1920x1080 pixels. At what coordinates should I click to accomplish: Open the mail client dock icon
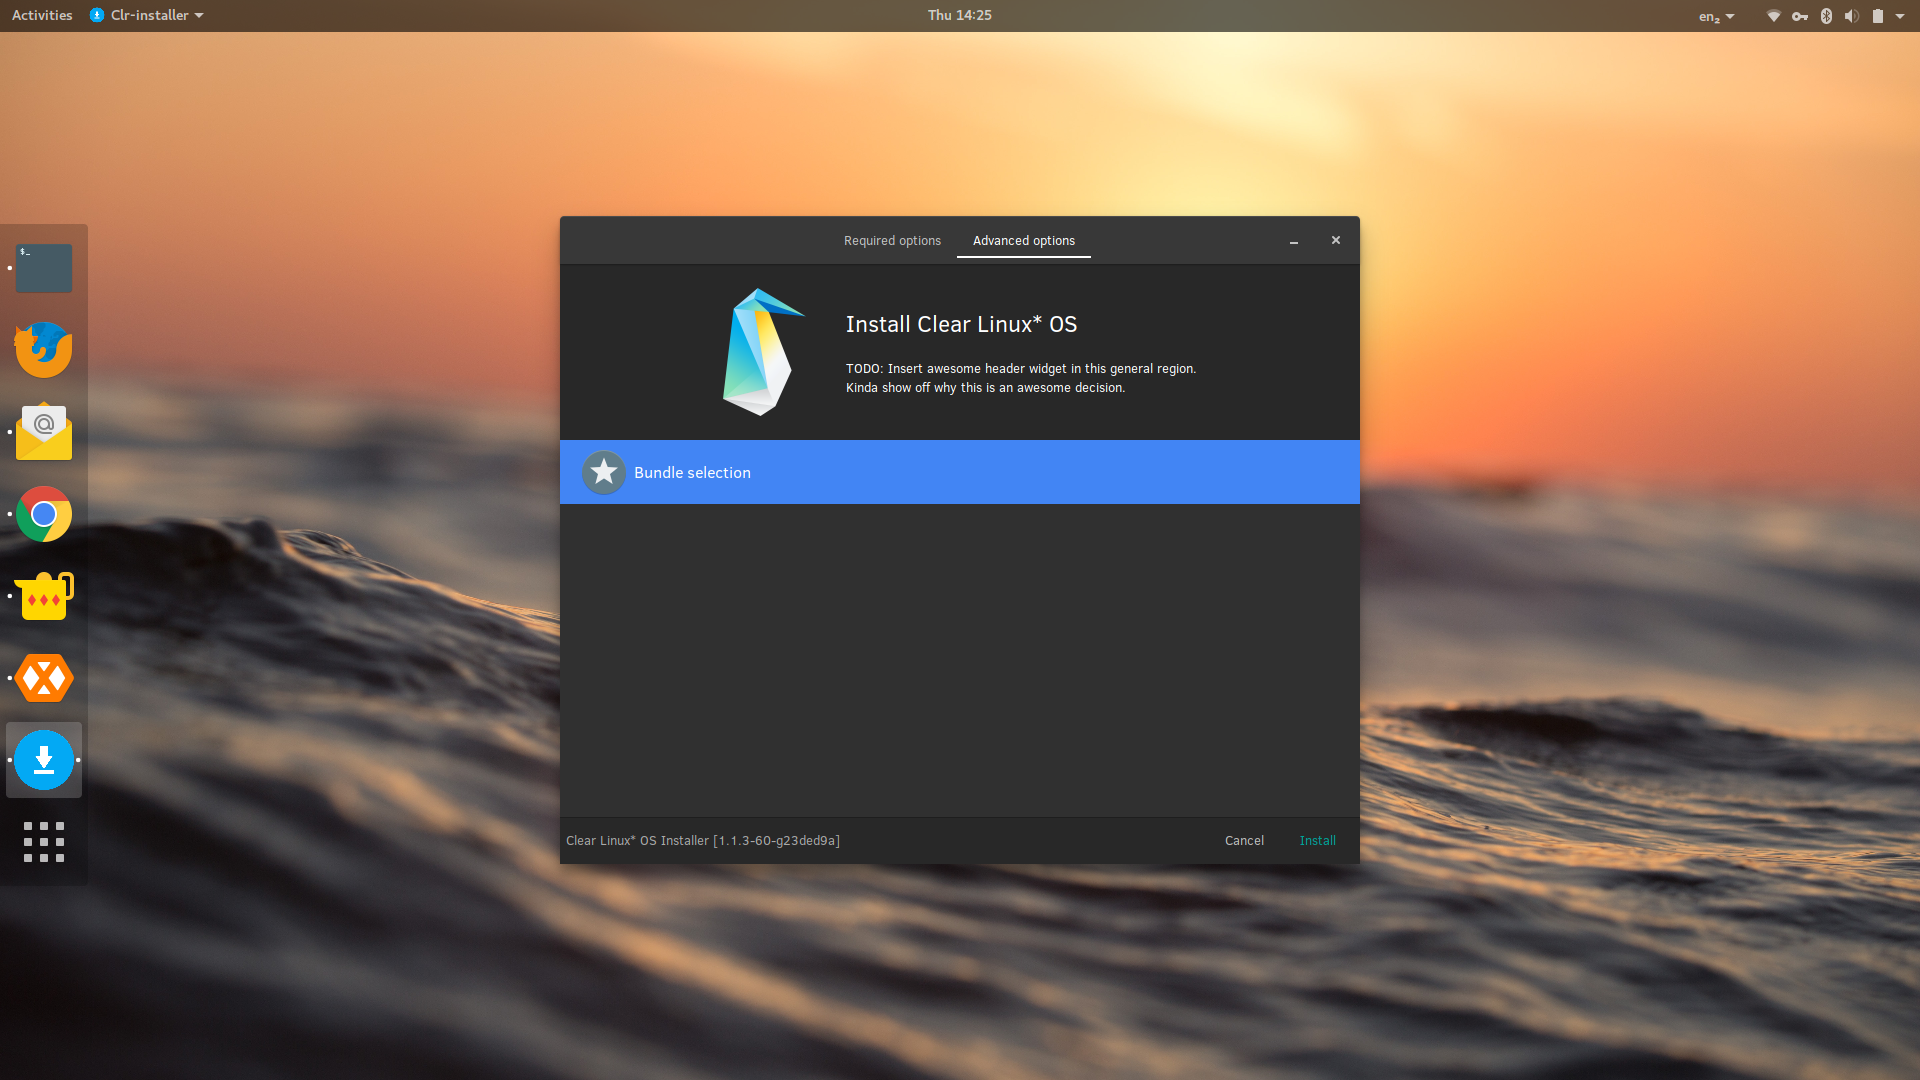click(44, 432)
